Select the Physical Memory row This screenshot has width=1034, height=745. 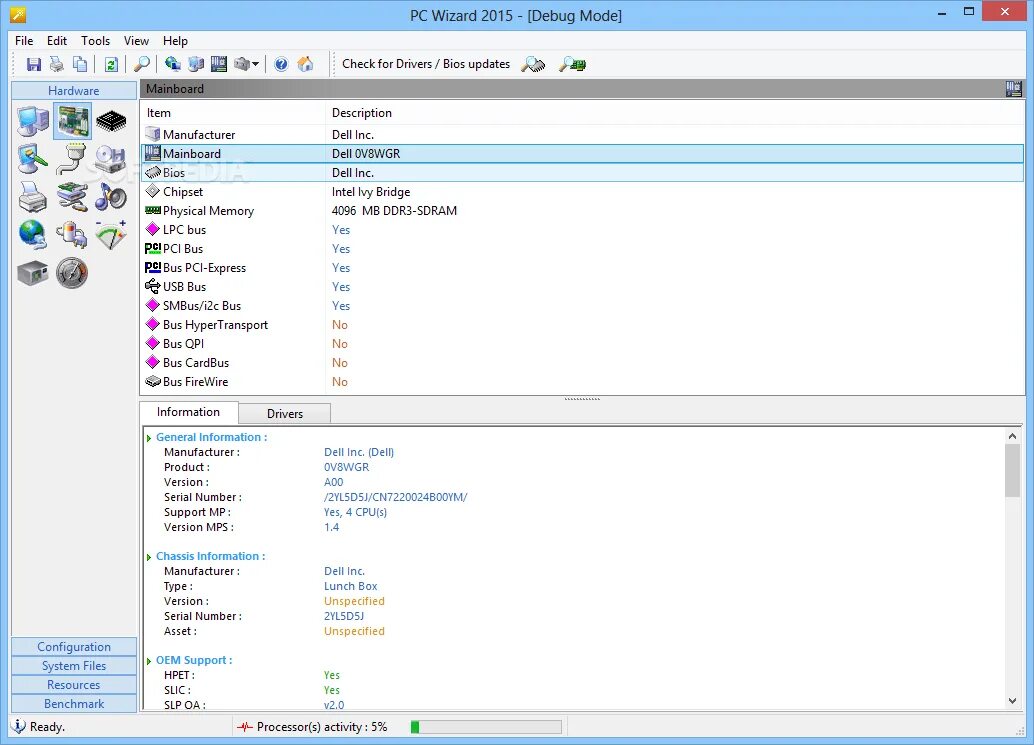point(583,211)
